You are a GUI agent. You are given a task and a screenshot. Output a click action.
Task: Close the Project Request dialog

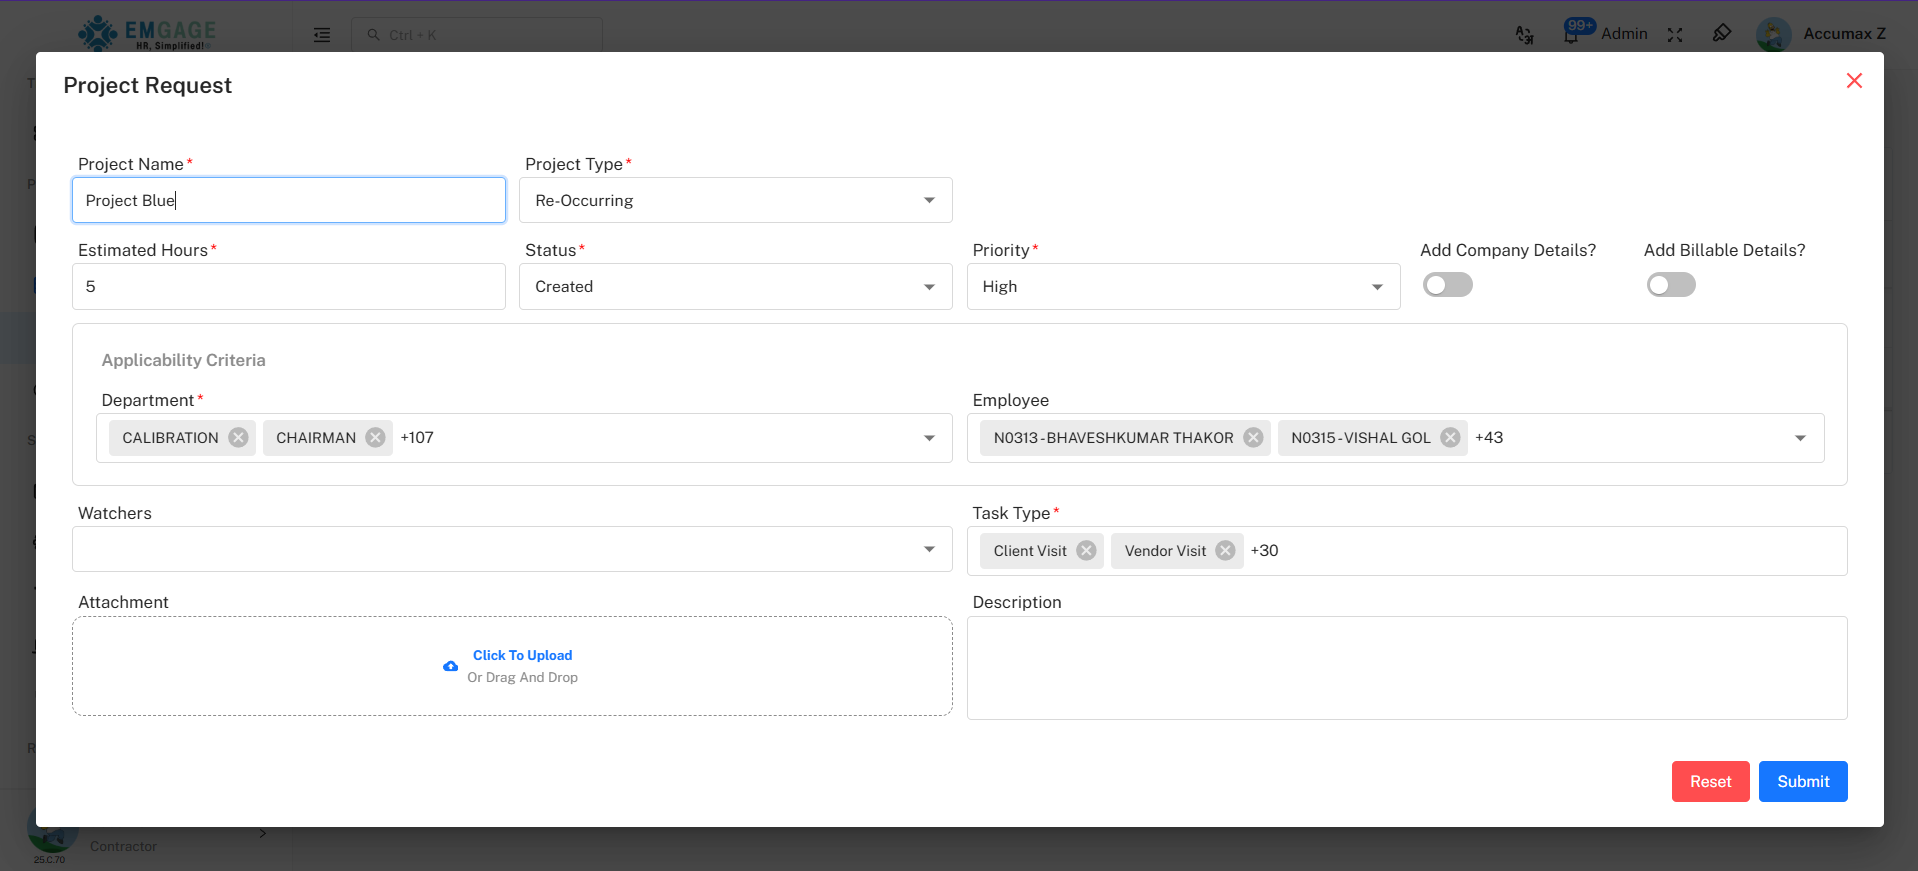tap(1853, 81)
